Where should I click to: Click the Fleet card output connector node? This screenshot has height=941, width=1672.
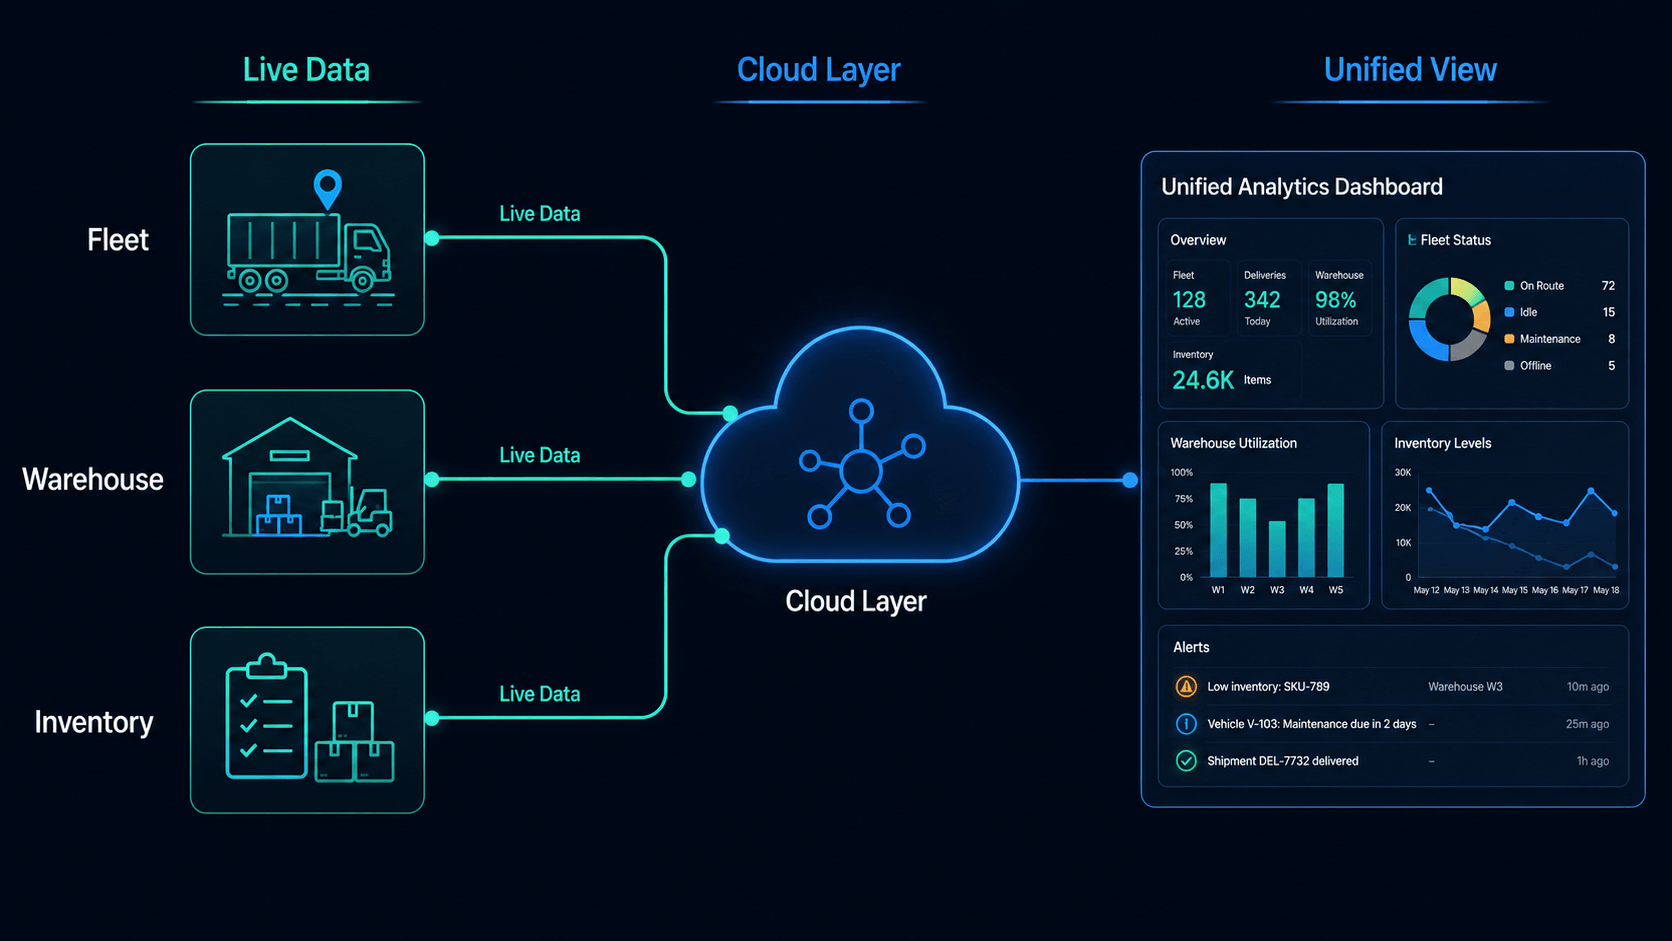pos(432,238)
